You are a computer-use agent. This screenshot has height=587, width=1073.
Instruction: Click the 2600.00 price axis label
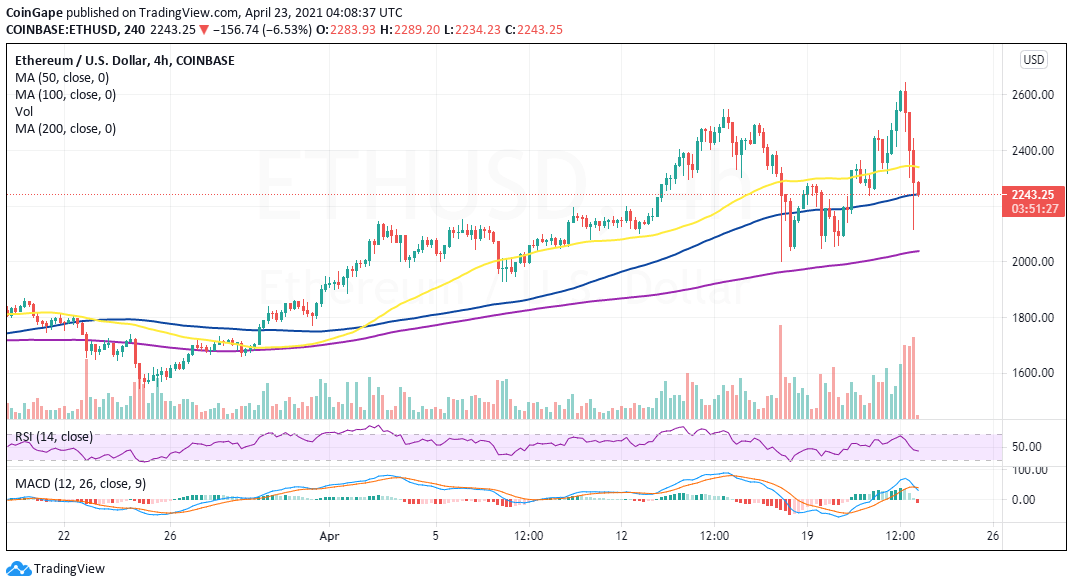(x=1033, y=94)
